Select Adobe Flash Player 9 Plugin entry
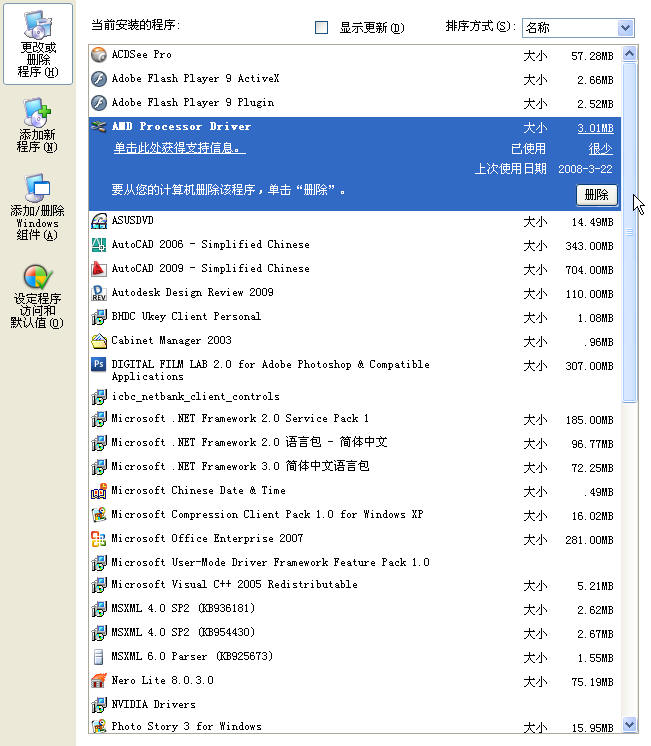This screenshot has width=651, height=746. 355,103
